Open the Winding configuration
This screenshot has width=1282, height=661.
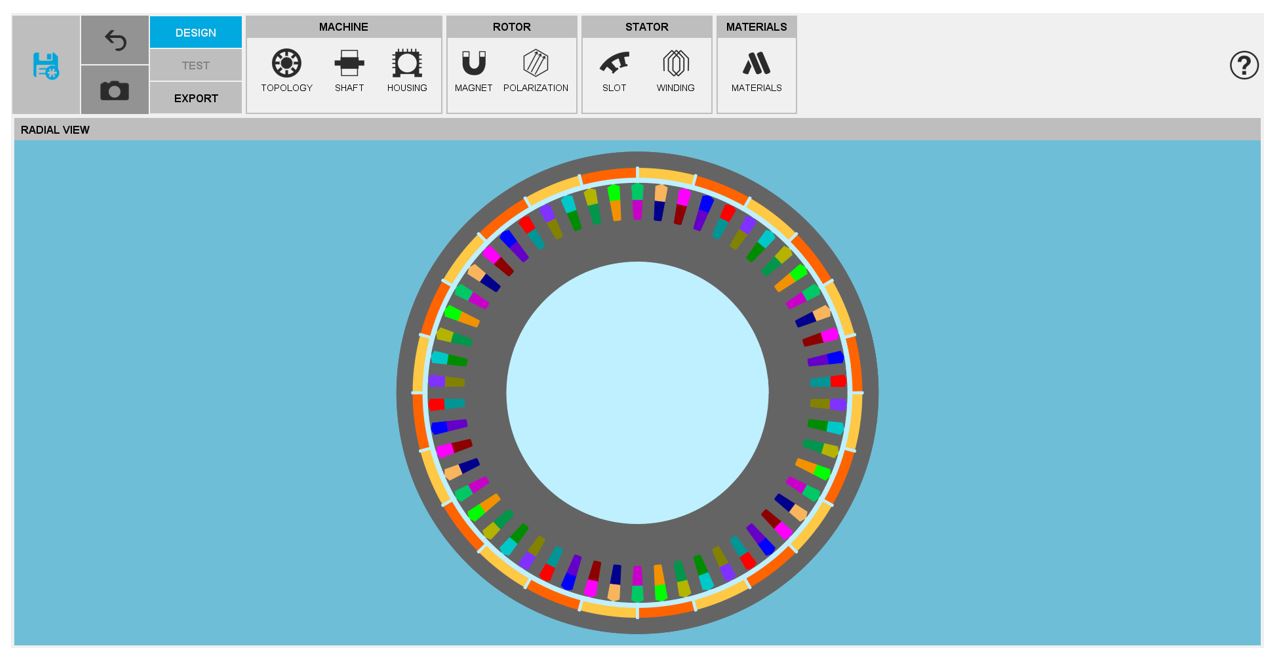[x=676, y=71]
